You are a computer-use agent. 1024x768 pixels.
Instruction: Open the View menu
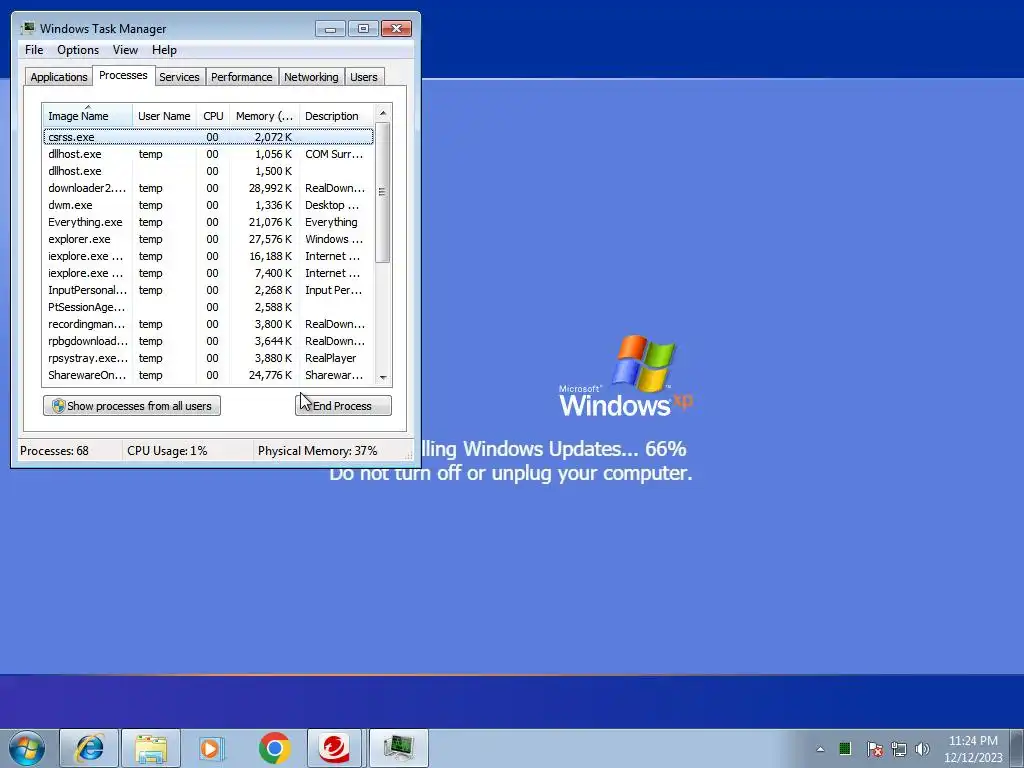[125, 50]
